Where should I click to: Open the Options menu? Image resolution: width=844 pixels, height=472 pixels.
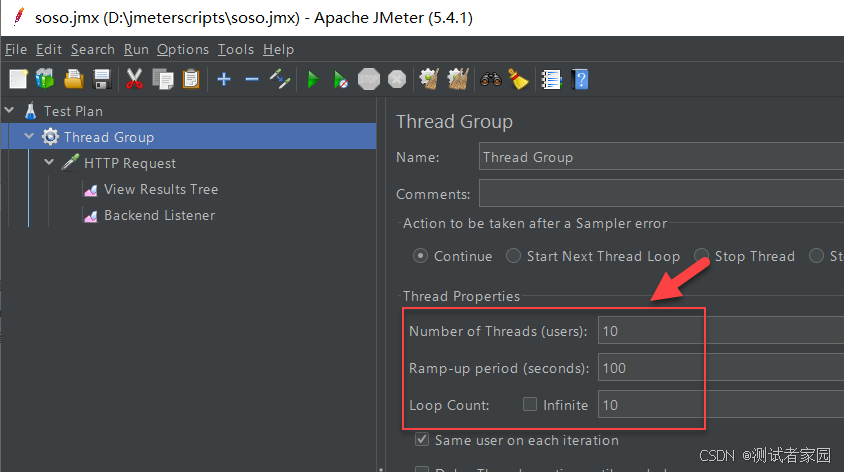coord(182,50)
